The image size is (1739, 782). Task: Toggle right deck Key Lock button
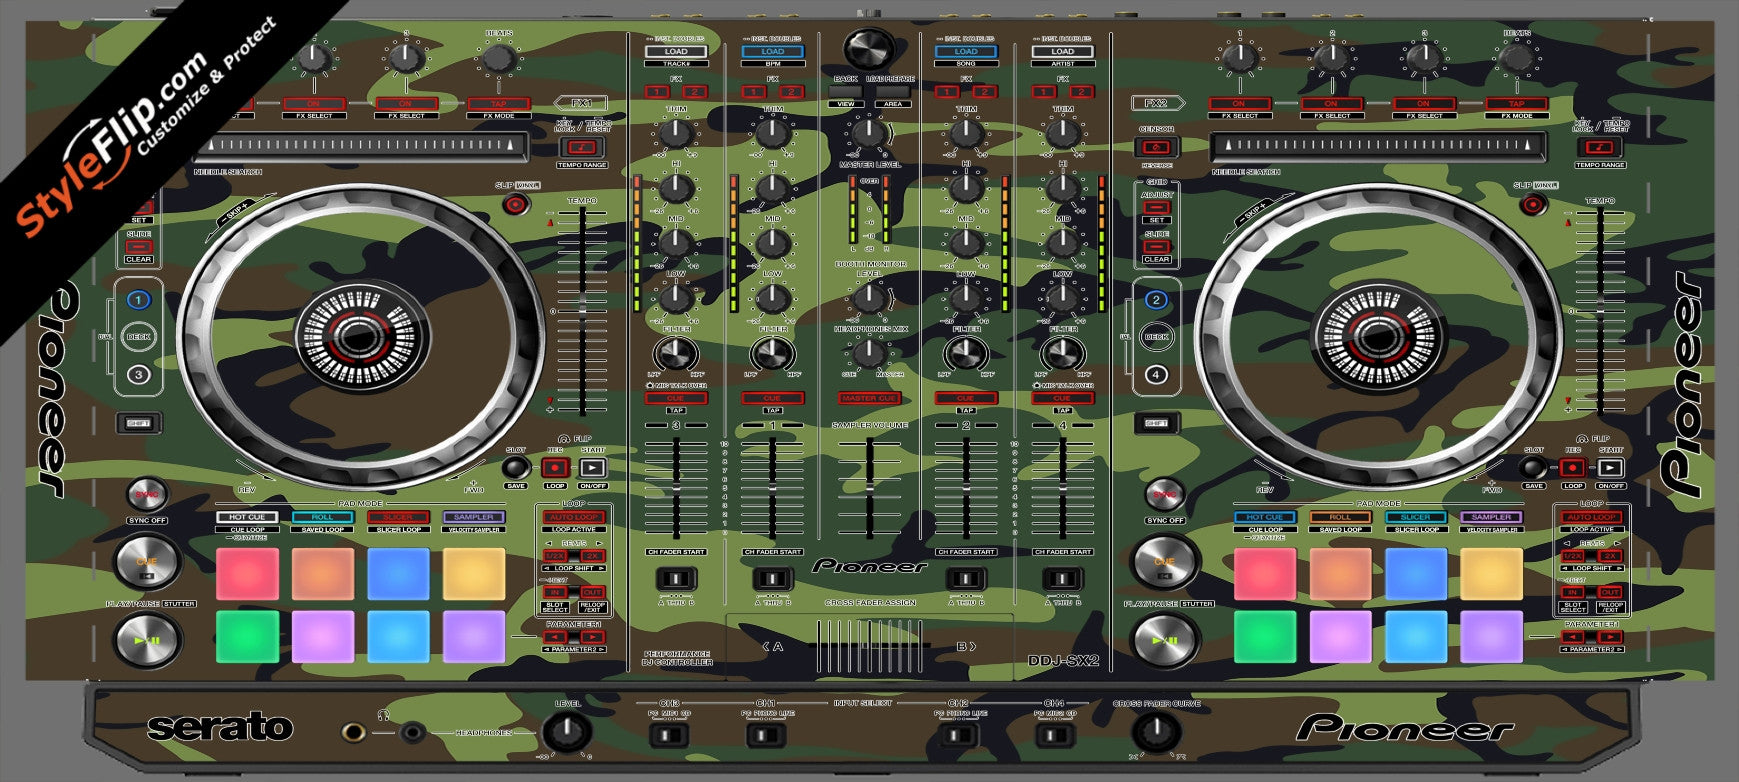[x=1601, y=147]
